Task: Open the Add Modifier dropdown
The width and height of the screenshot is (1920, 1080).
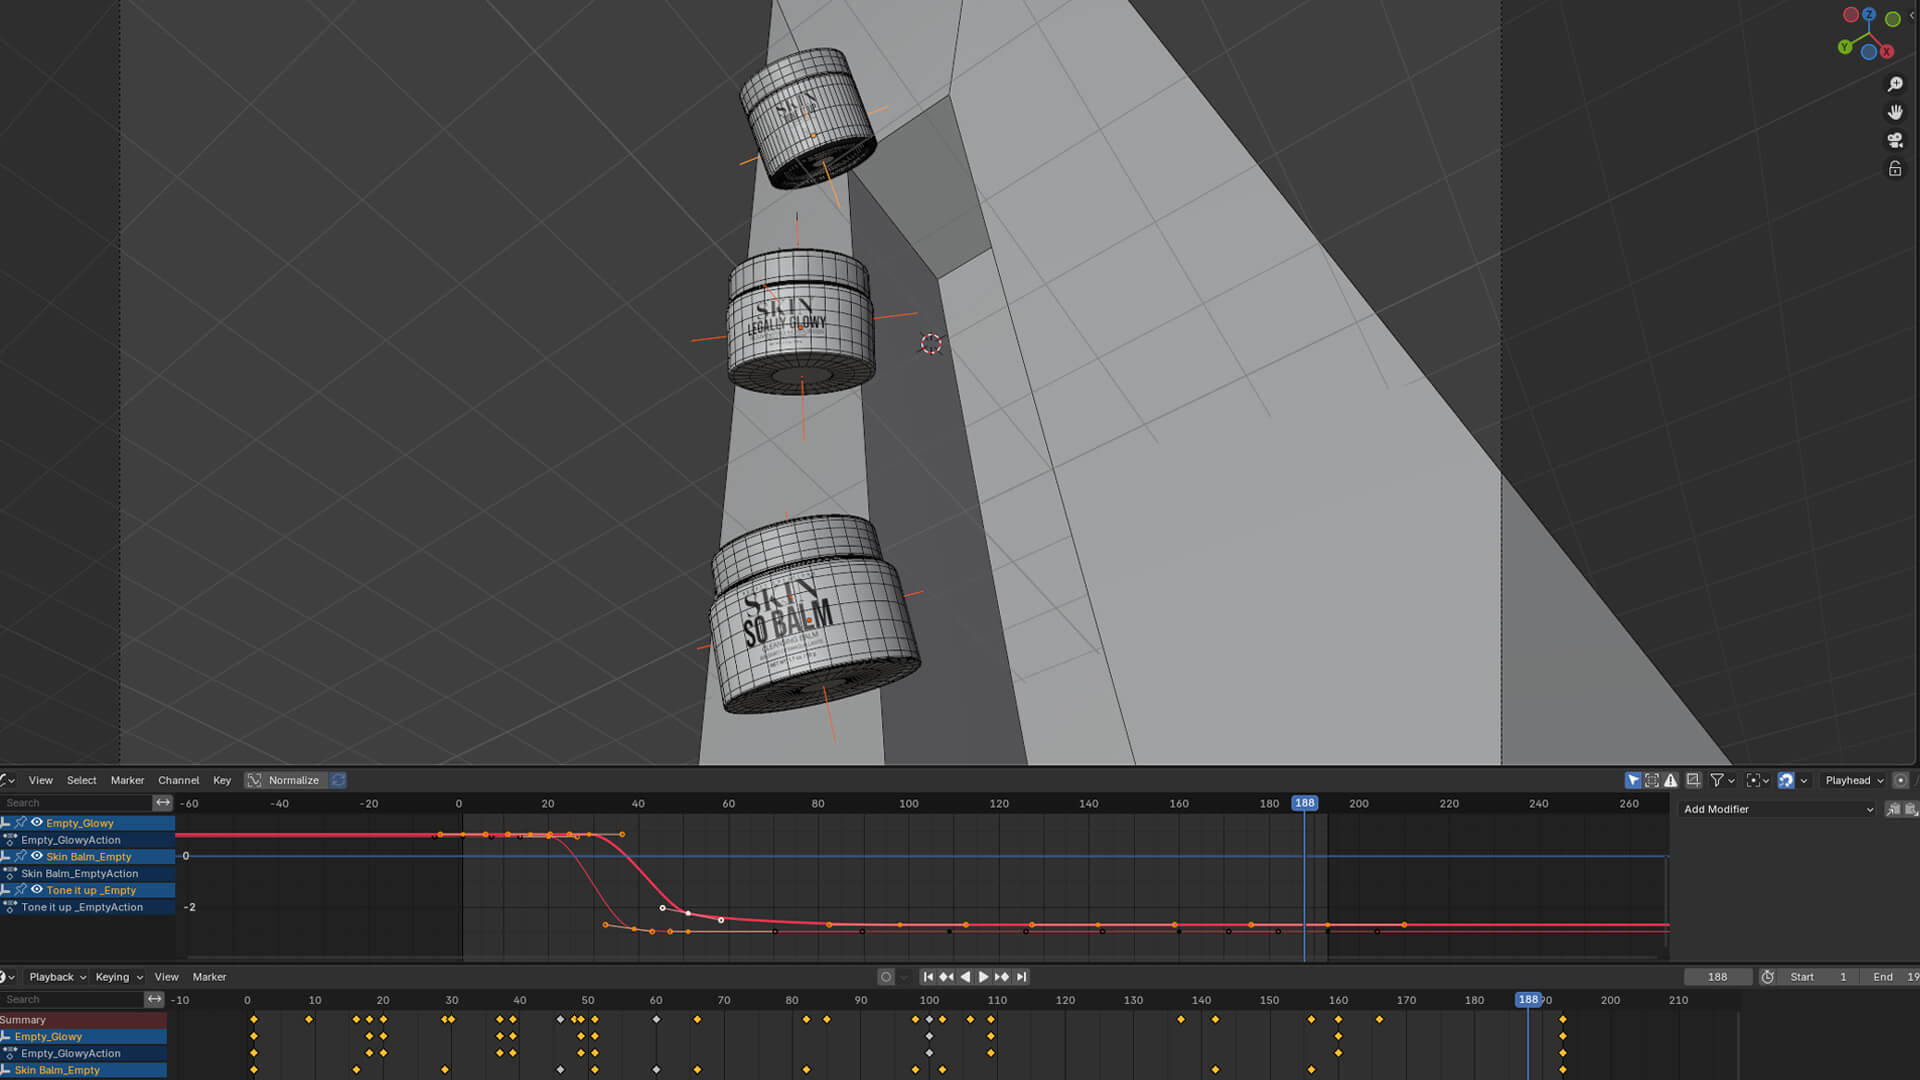Action: click(x=1775, y=809)
